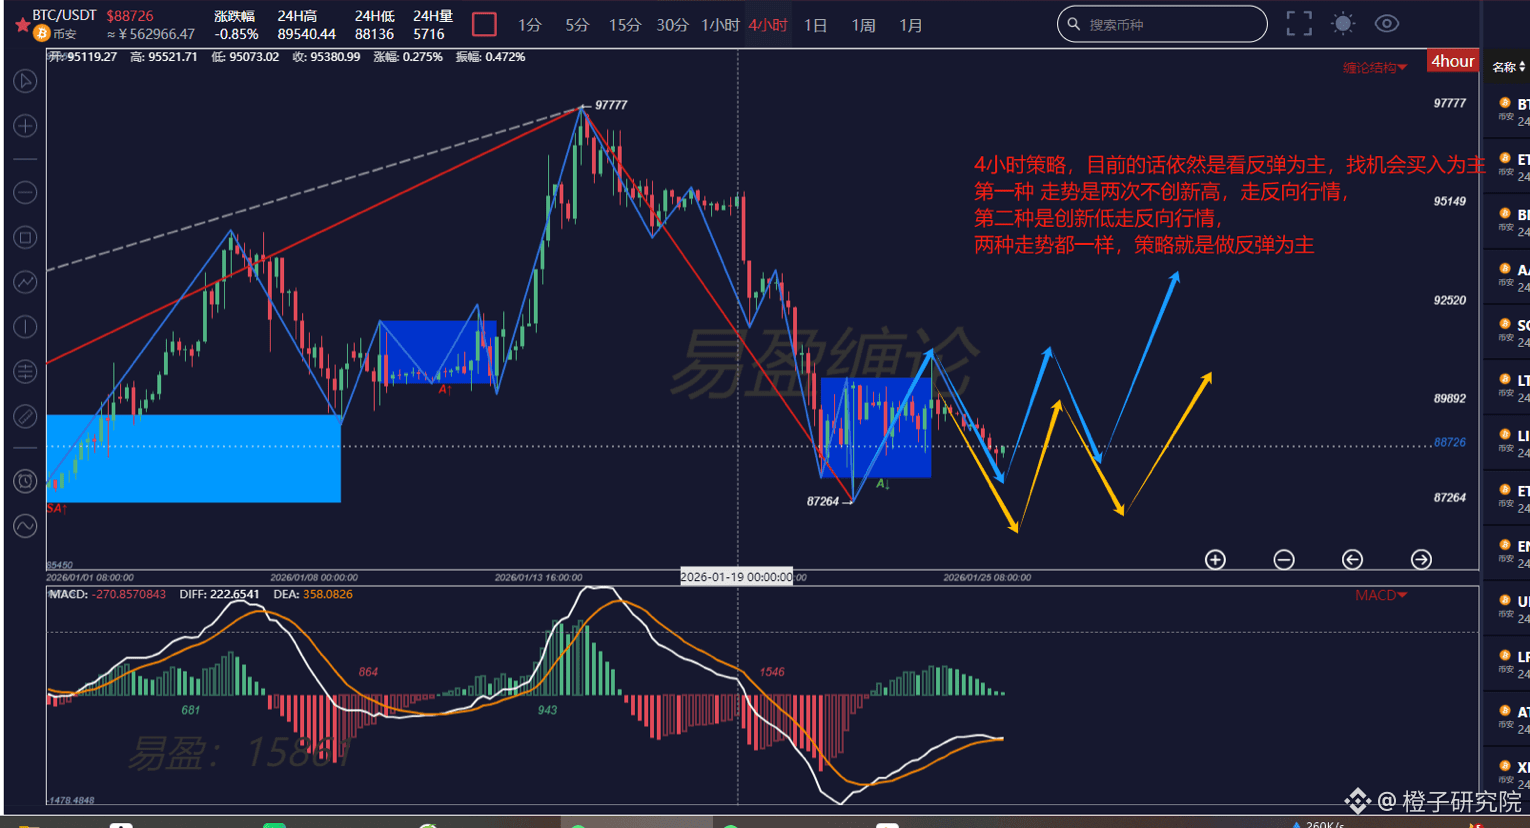This screenshot has height=828, width=1530.
Task: Click the fullscreen expand icon
Action: click(1298, 23)
